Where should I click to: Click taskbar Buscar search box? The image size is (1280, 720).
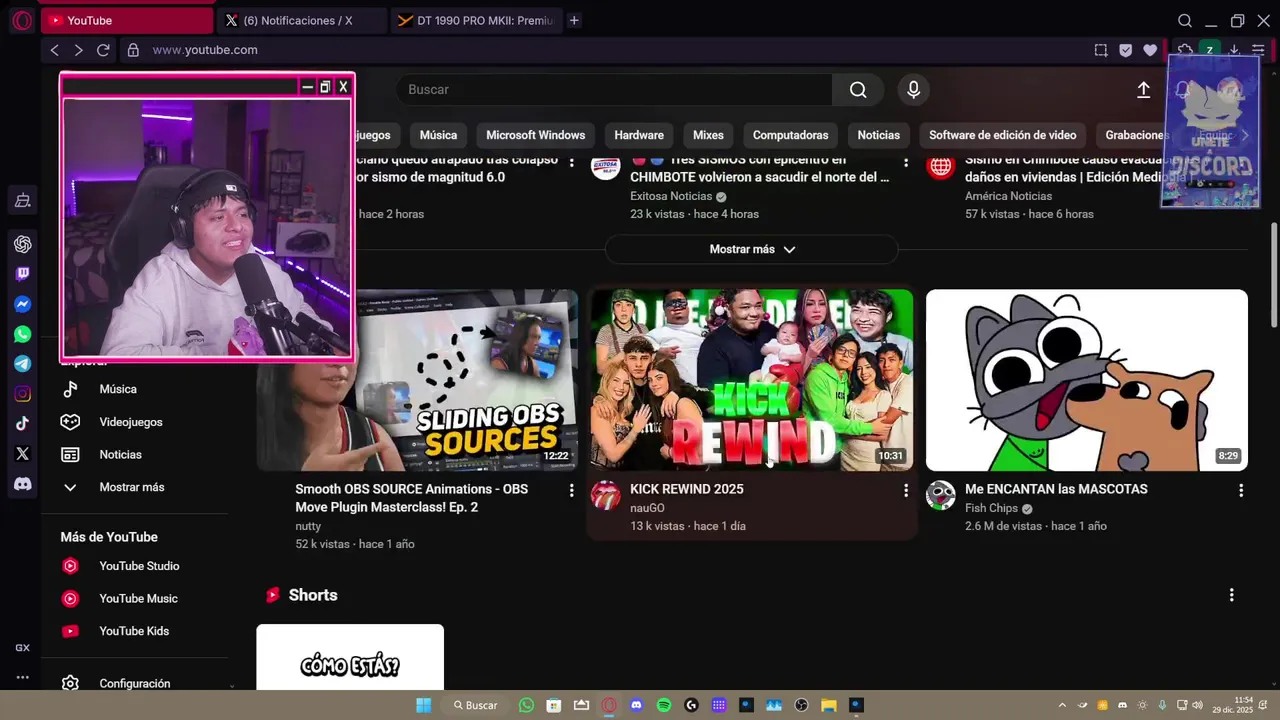(x=474, y=705)
